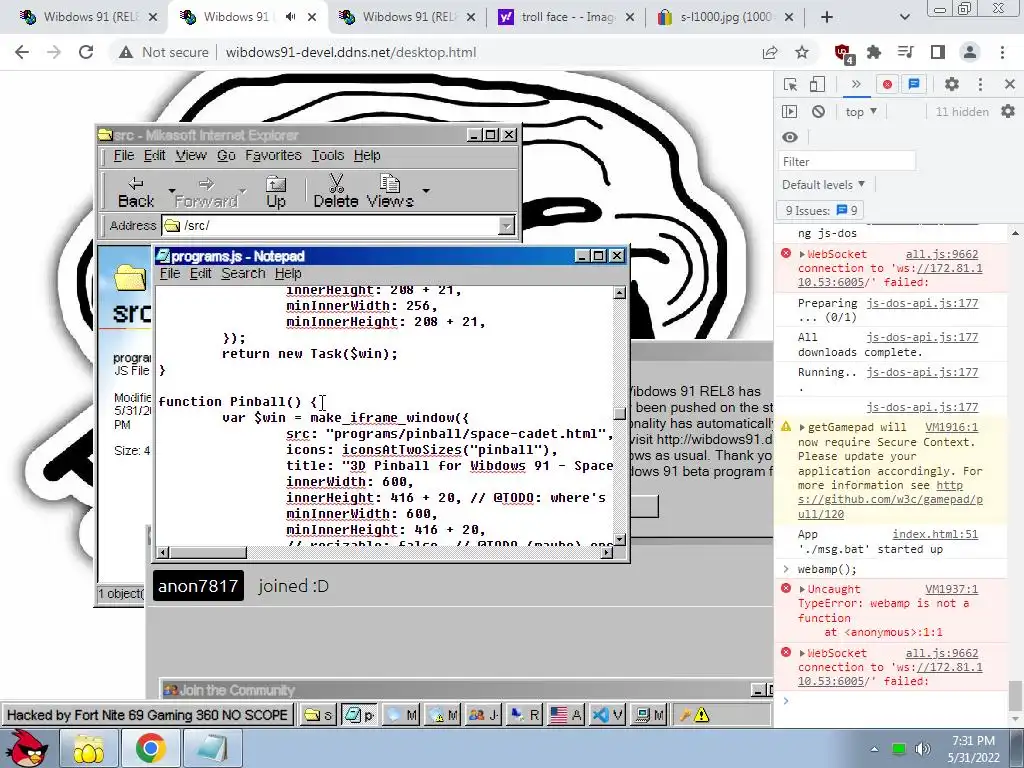Open a new browser tab with the plus
The image size is (1024, 768).
pyautogui.click(x=827, y=17)
